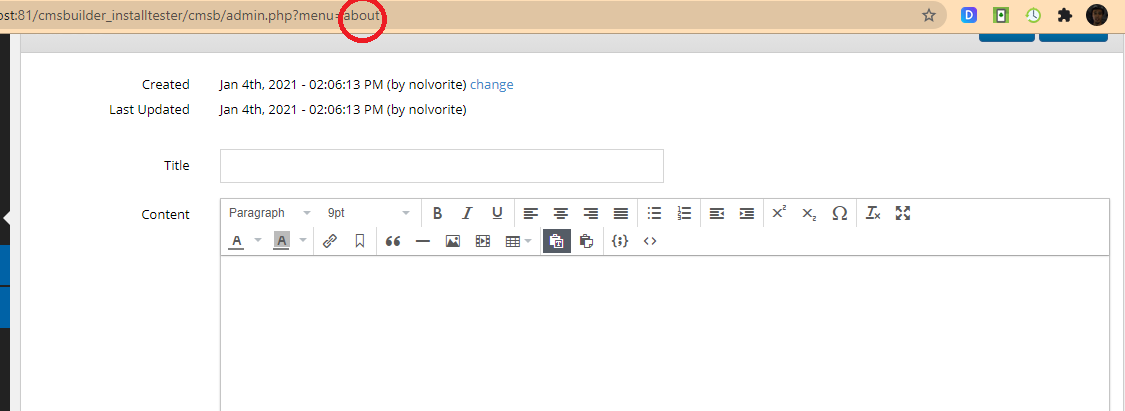Screen dimensions: 1125x411
Task: Open the Paragraph format dropdown
Action: tap(269, 213)
